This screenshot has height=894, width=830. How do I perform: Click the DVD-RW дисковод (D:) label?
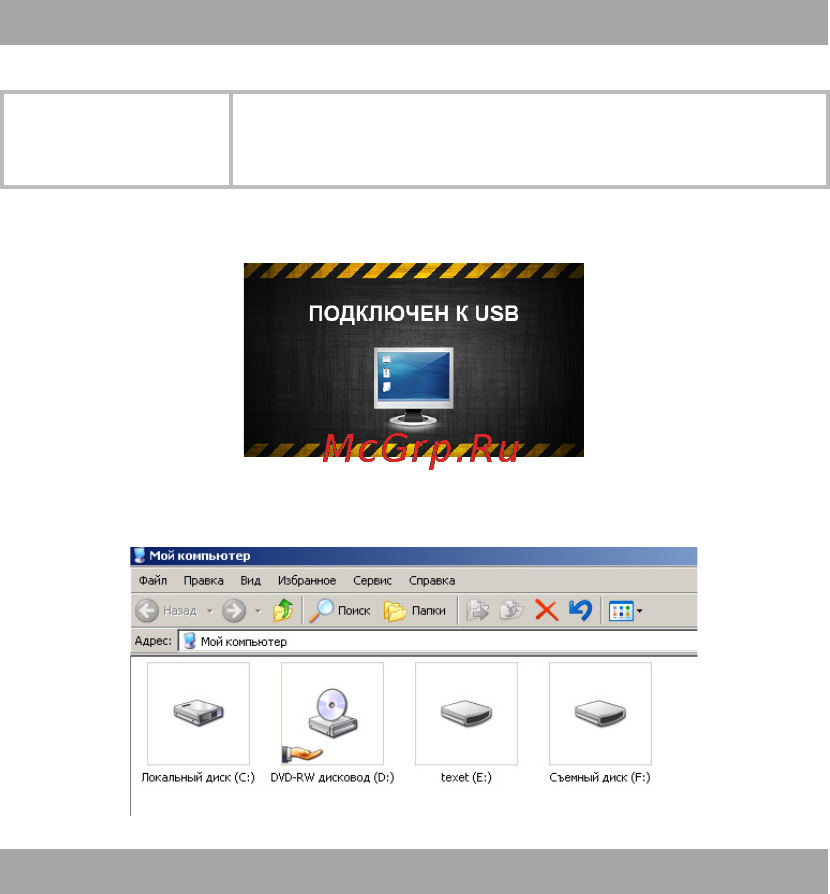point(332,778)
